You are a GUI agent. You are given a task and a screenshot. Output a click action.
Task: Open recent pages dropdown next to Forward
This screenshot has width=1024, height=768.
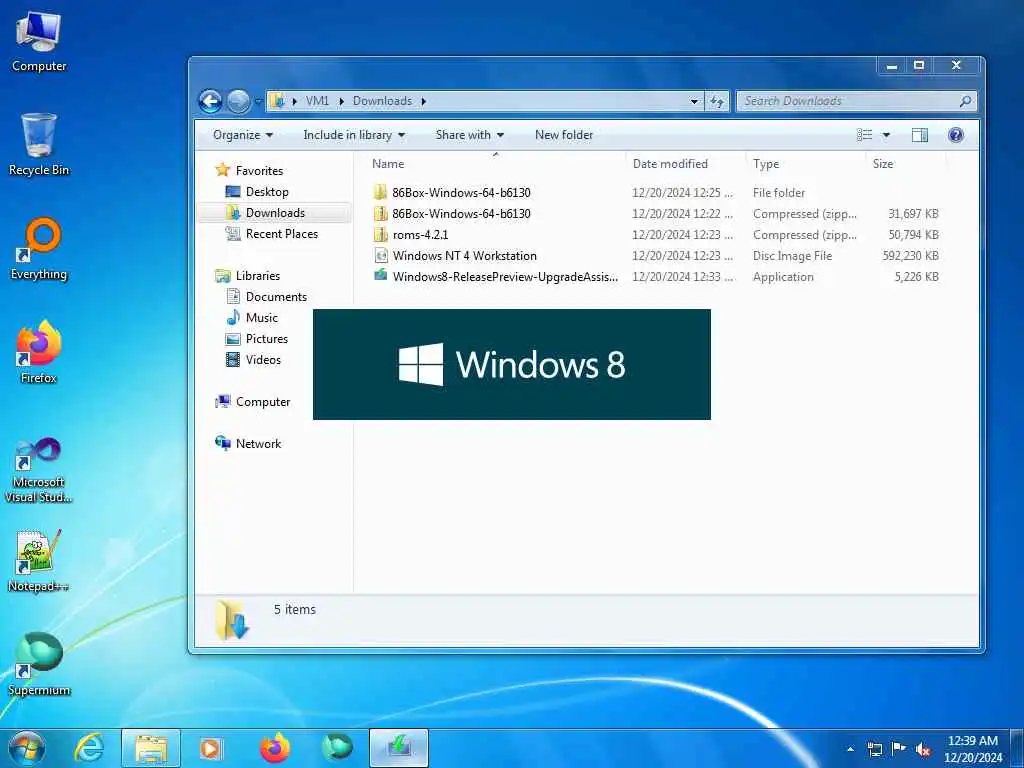(x=258, y=101)
